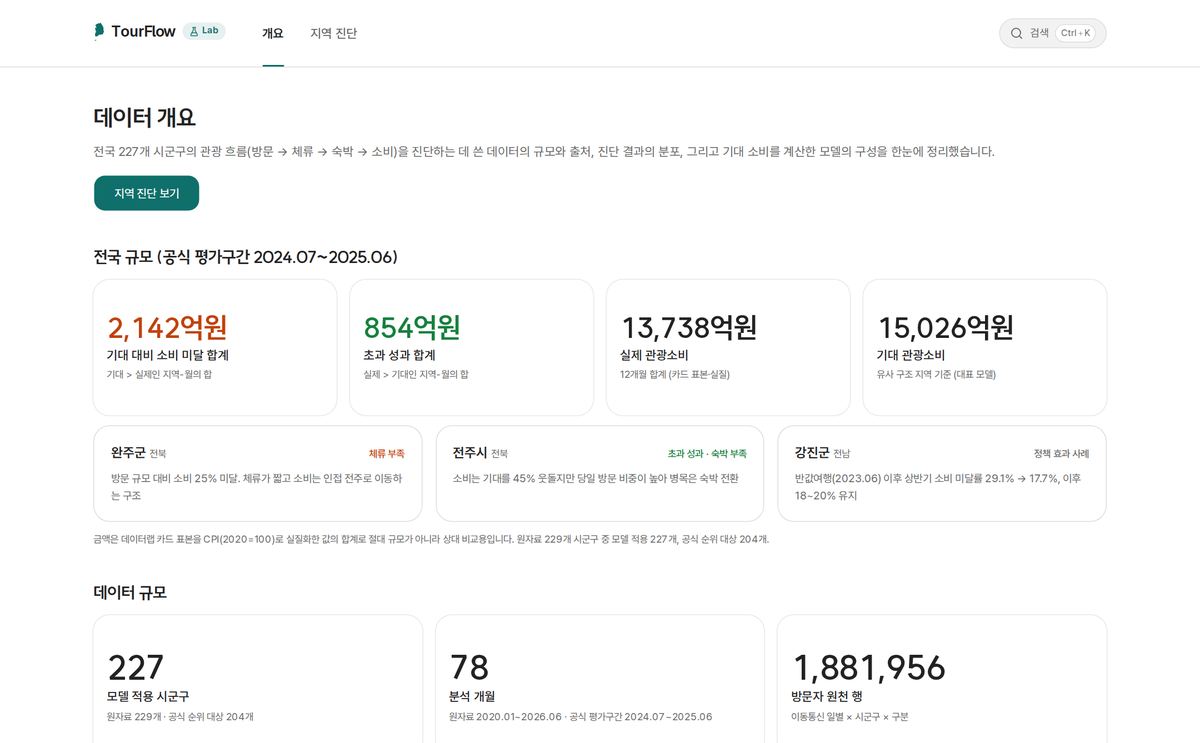The height and width of the screenshot is (743, 1200).
Task: Click the 실제 관광소비 label
Action: click(654, 355)
